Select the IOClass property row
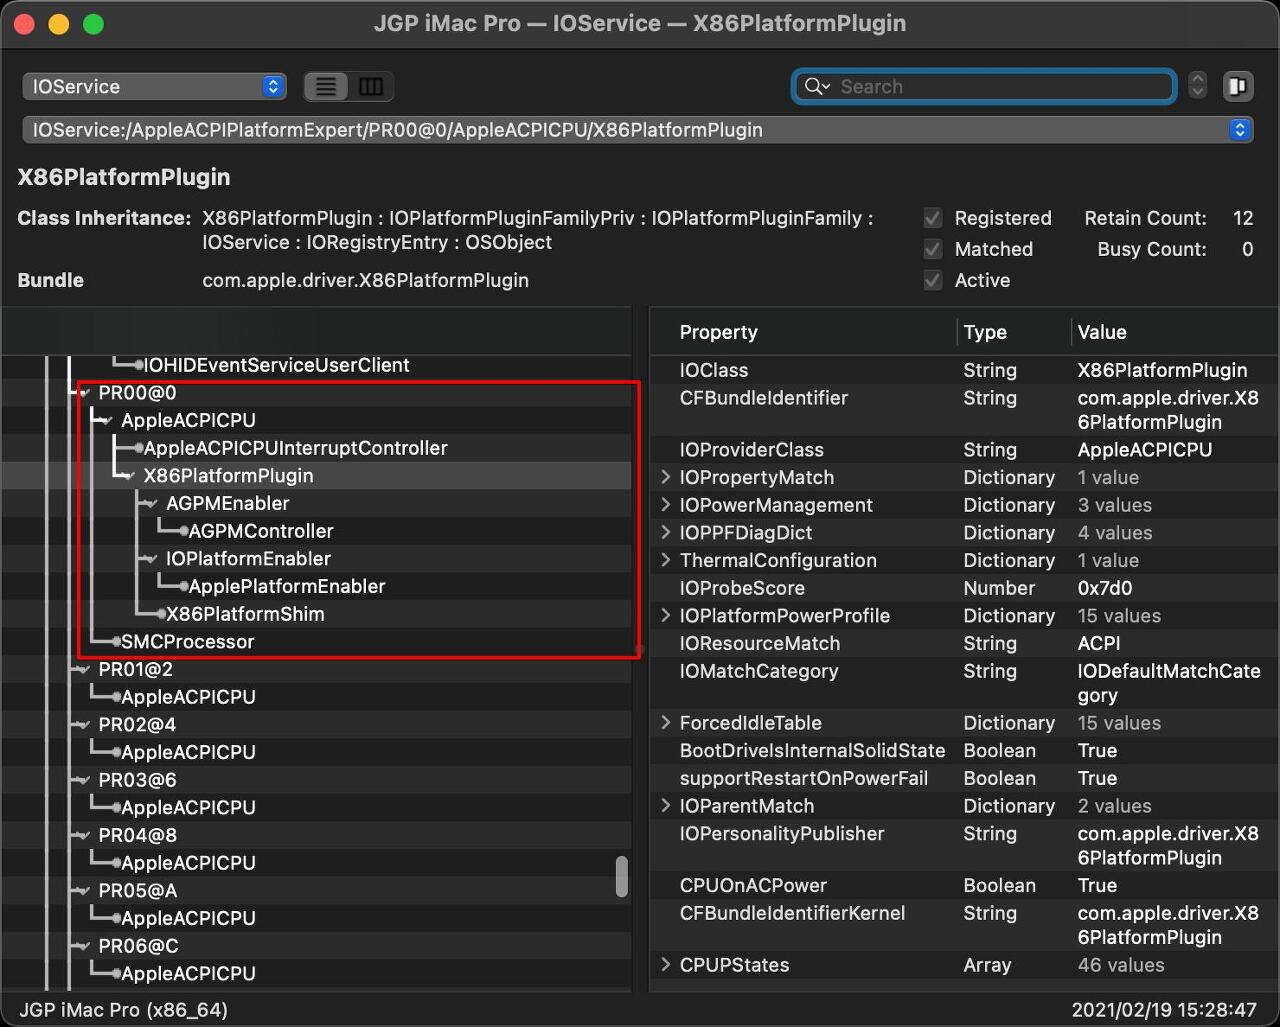This screenshot has height=1027, width=1280. click(x=964, y=370)
